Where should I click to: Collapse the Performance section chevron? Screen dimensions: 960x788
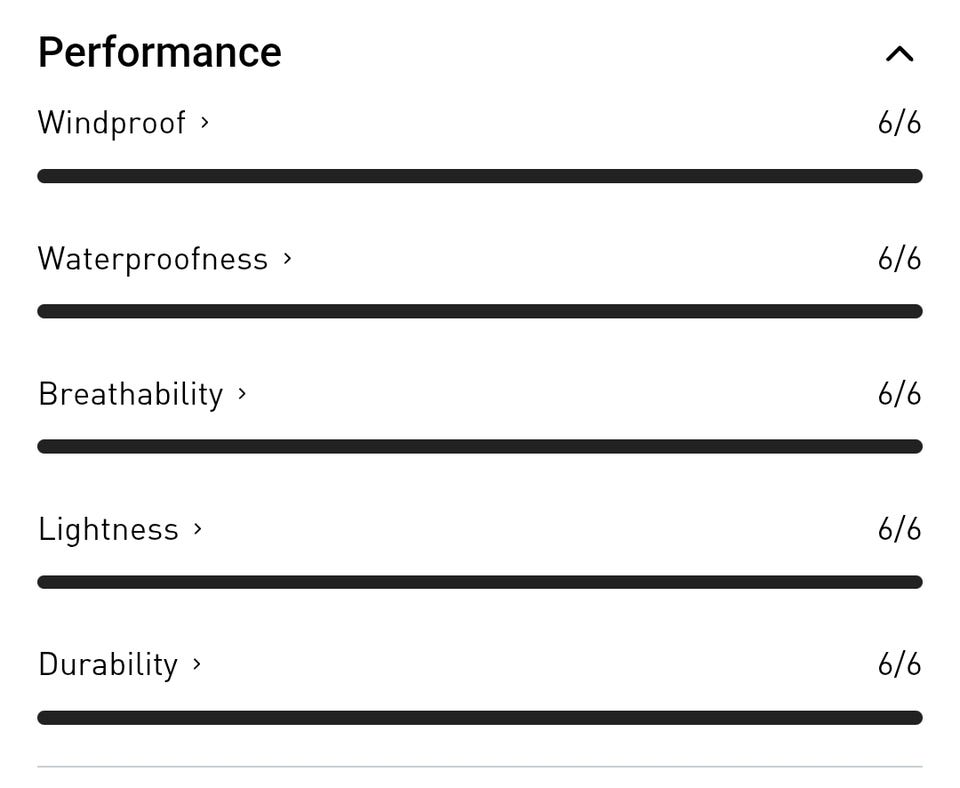pyautogui.click(x=899, y=54)
